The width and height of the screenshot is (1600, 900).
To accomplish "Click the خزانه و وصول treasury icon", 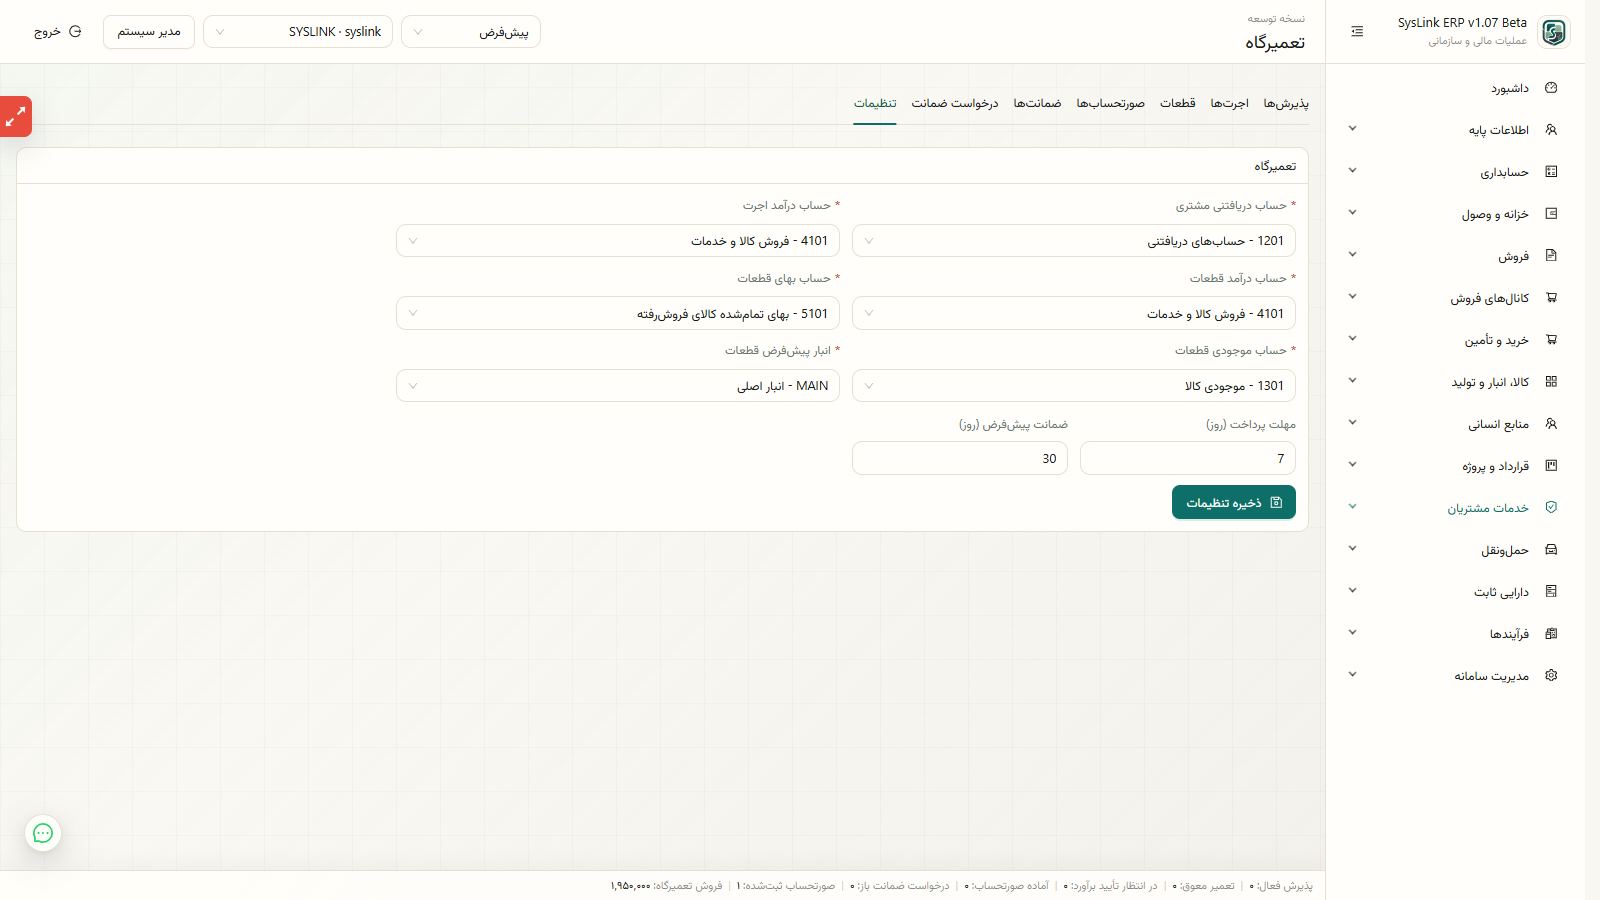I will click(1551, 214).
